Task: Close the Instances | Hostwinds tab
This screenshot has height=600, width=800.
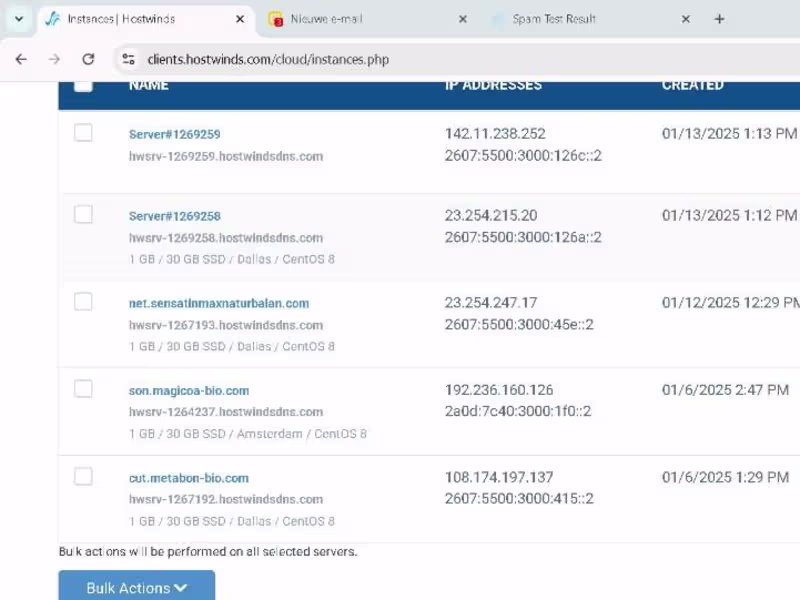Action: tap(240, 19)
